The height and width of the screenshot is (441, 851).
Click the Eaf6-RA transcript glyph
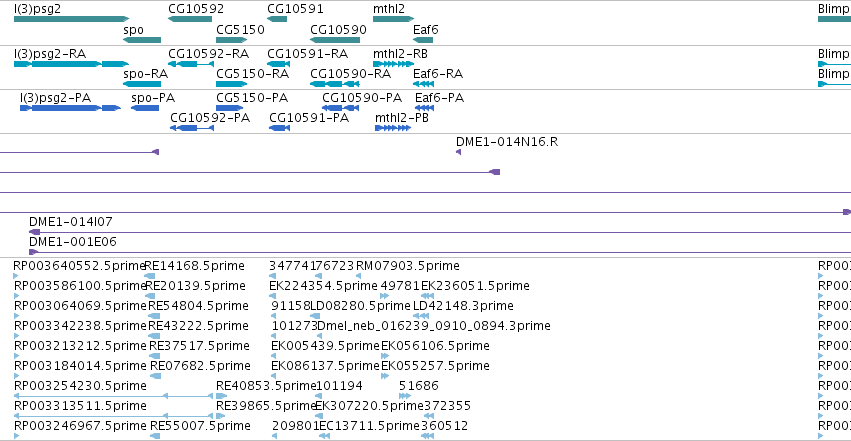423,84
